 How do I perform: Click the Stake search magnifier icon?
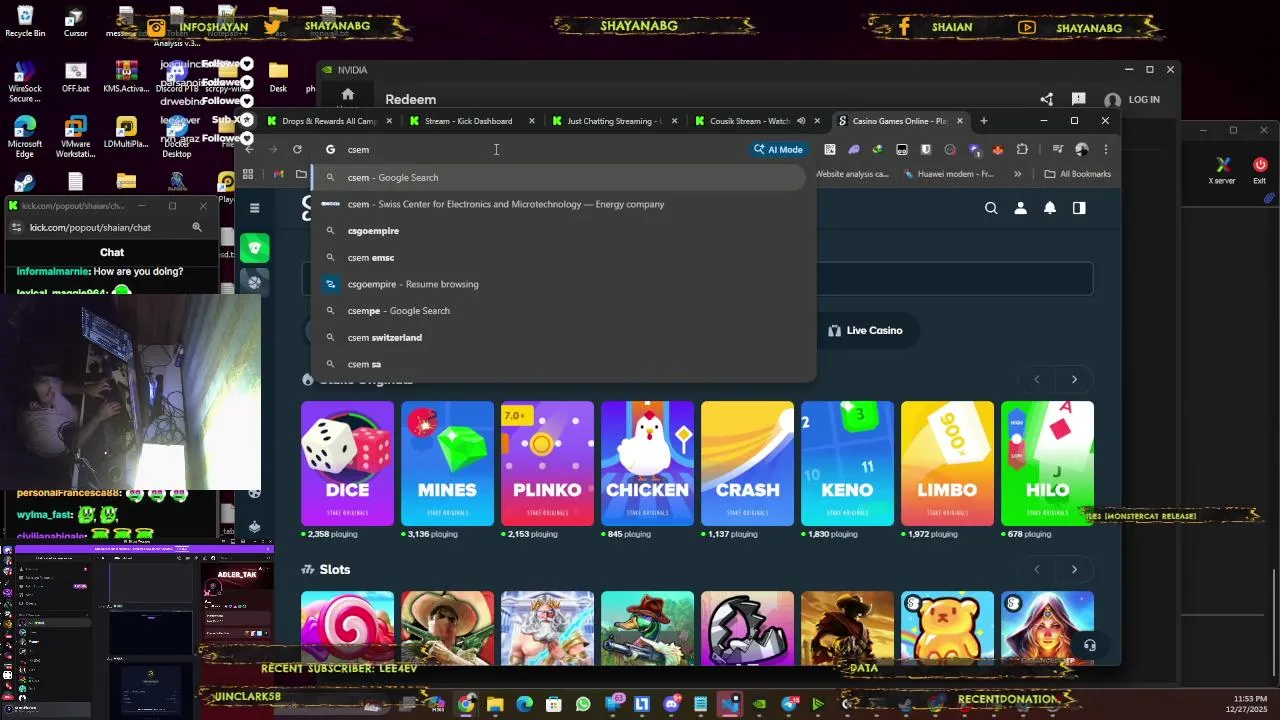click(991, 208)
